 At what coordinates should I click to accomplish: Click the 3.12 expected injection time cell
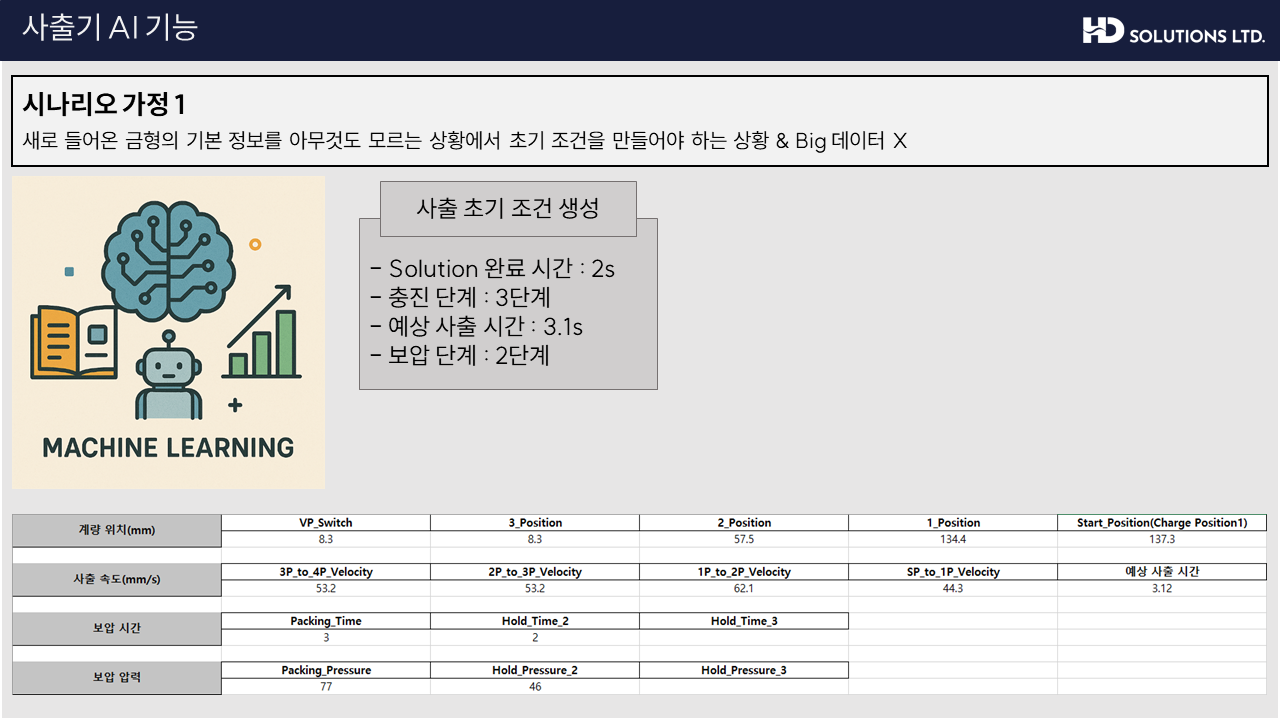(1162, 588)
